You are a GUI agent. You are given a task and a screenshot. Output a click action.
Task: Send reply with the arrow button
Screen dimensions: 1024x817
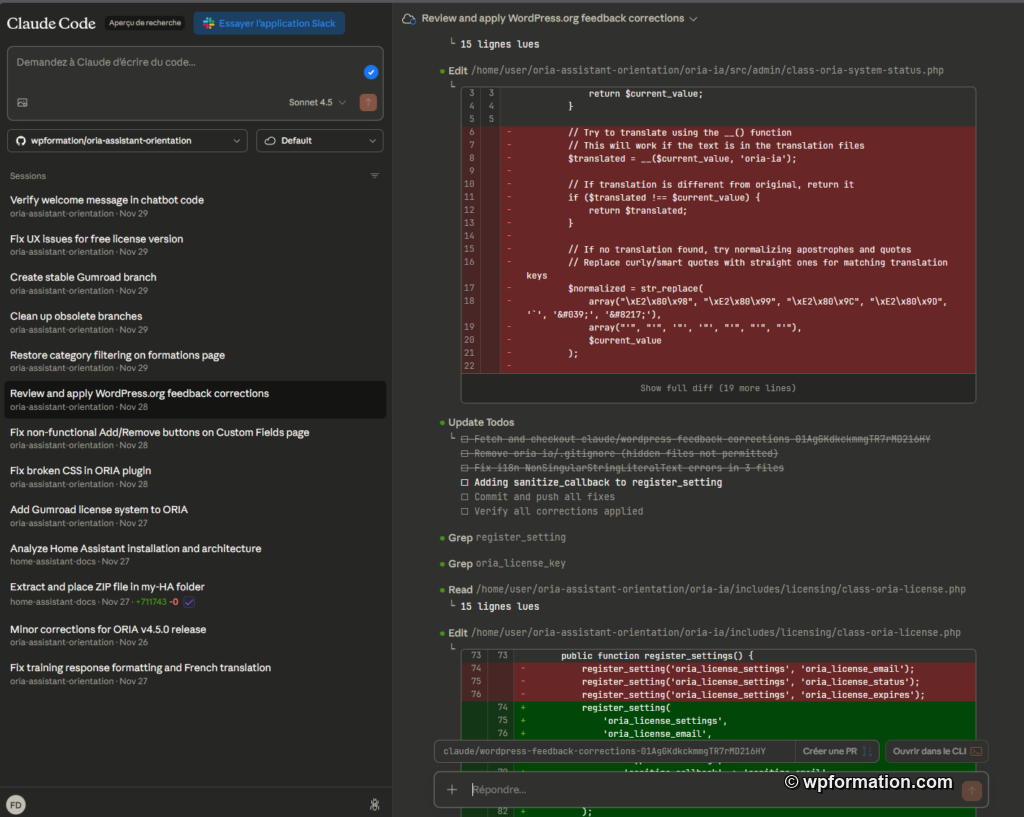click(972, 791)
